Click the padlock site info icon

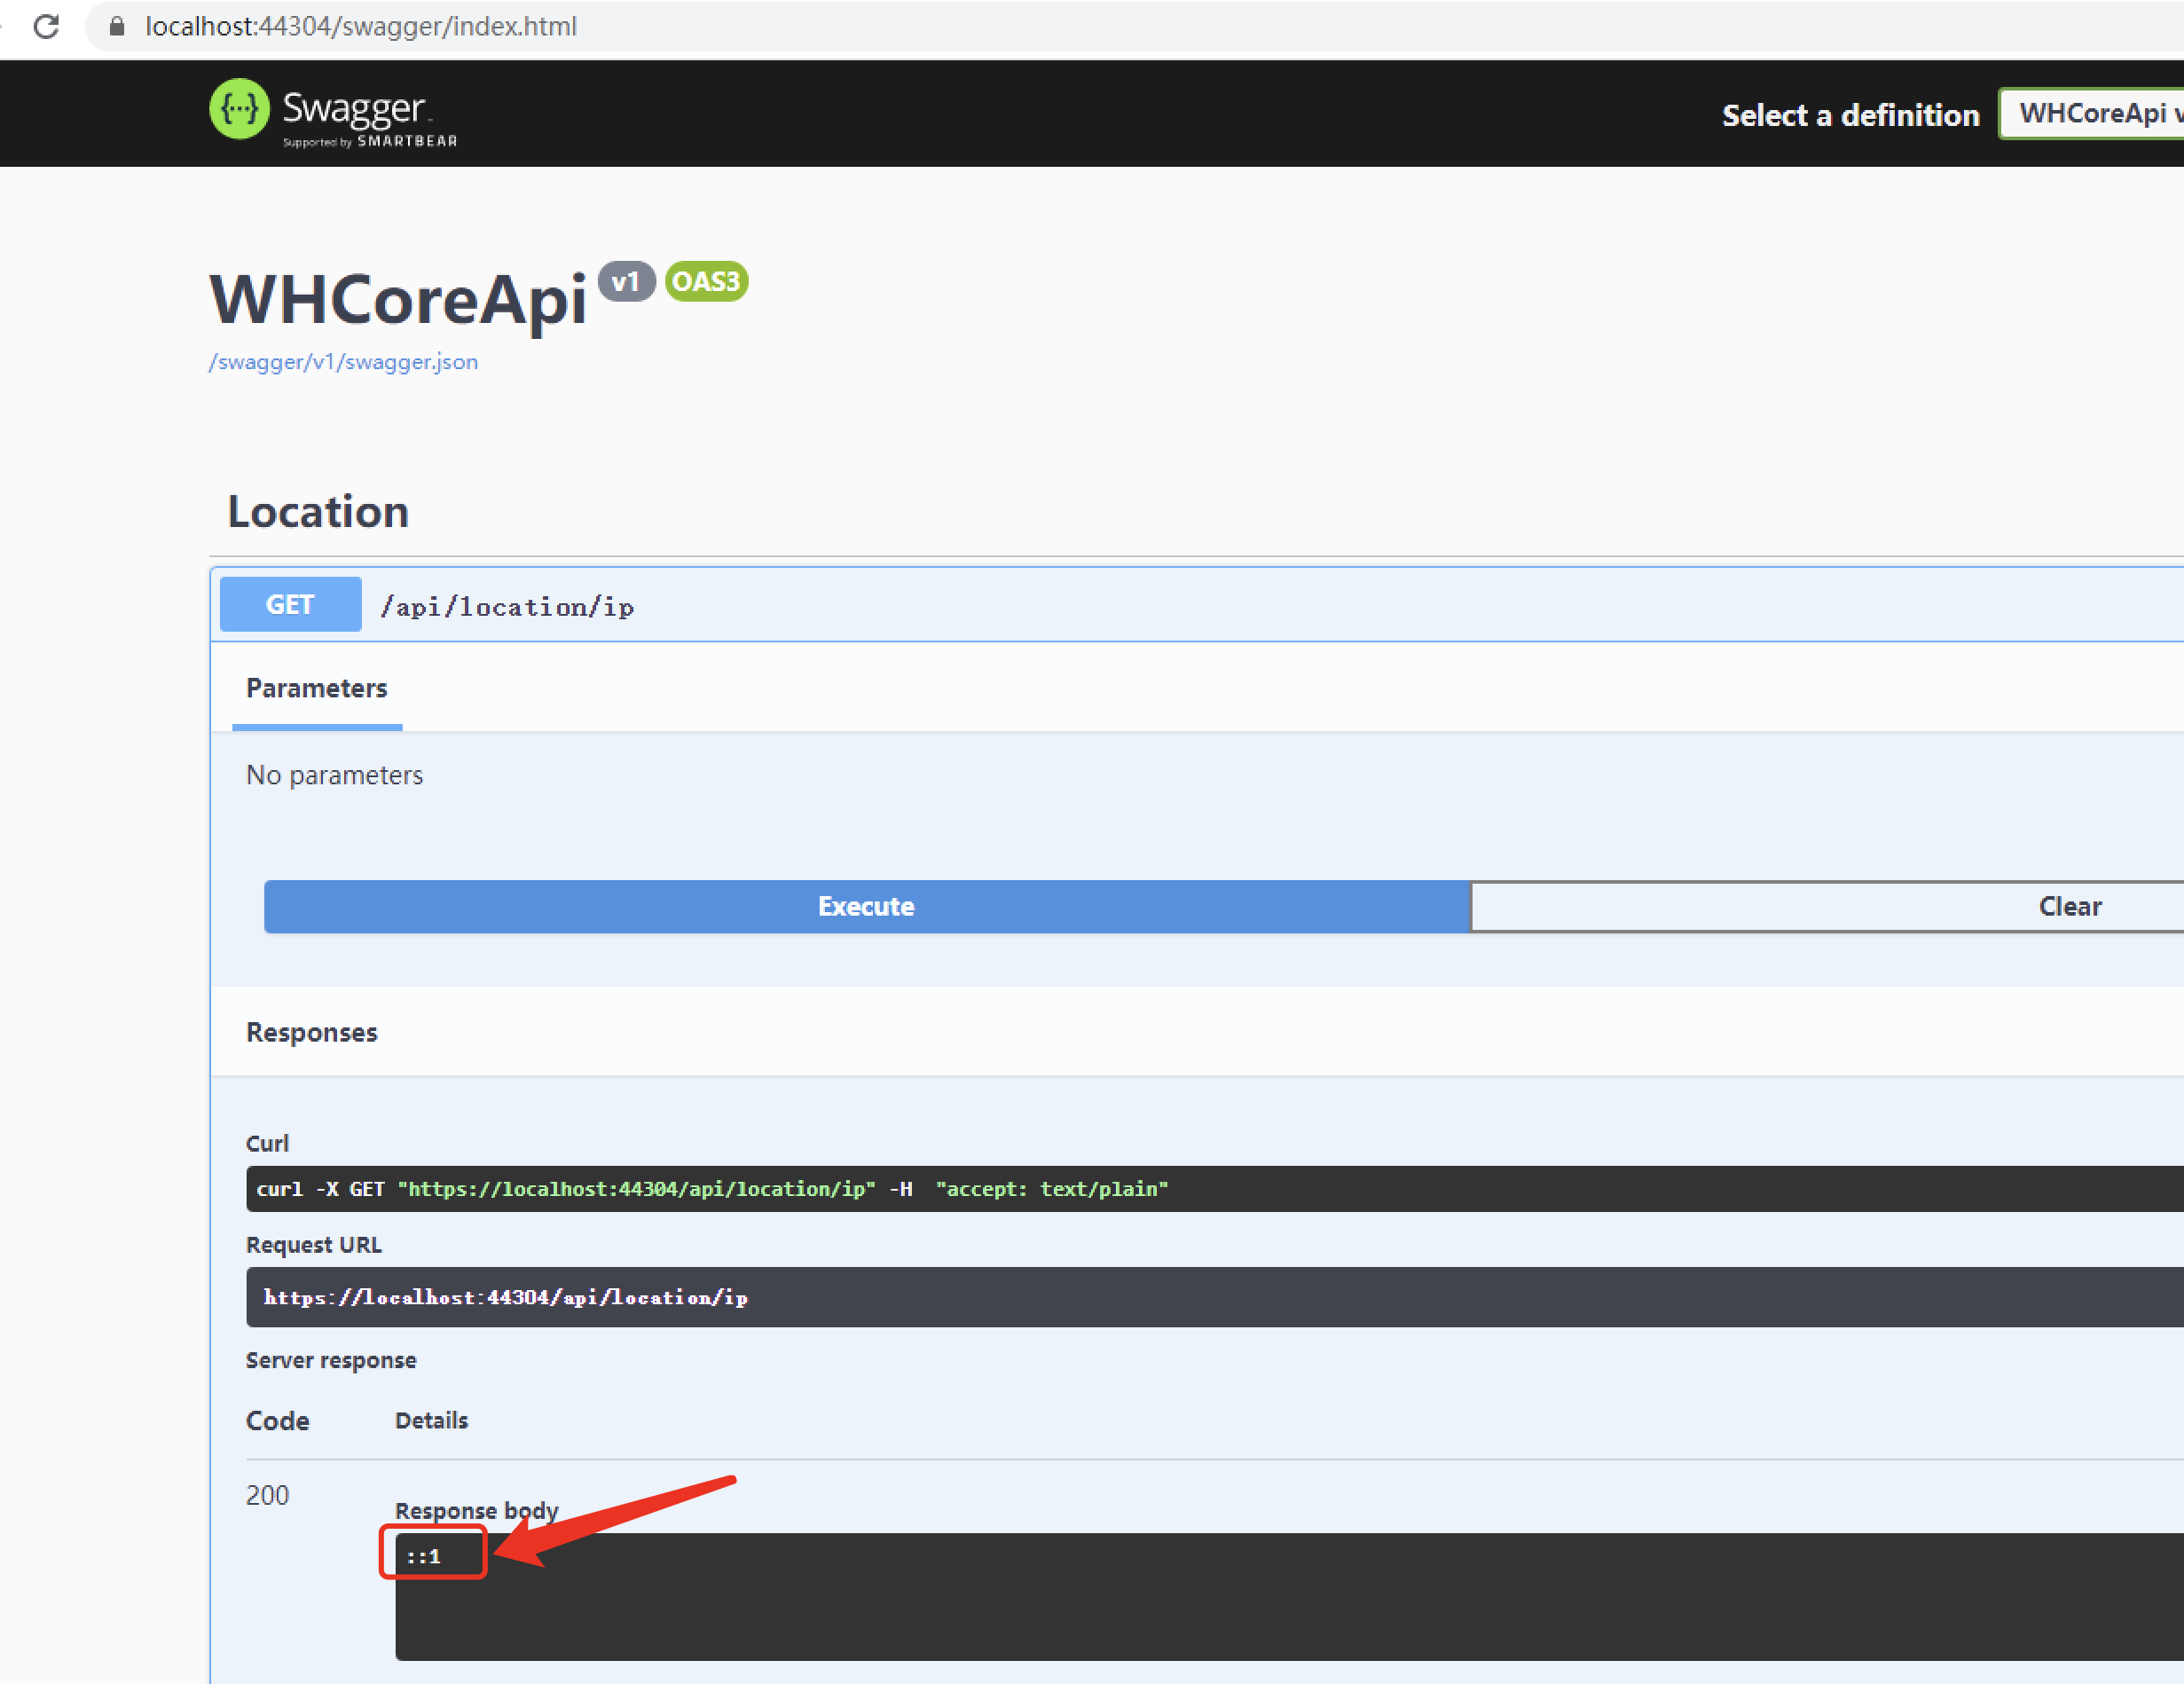117,26
